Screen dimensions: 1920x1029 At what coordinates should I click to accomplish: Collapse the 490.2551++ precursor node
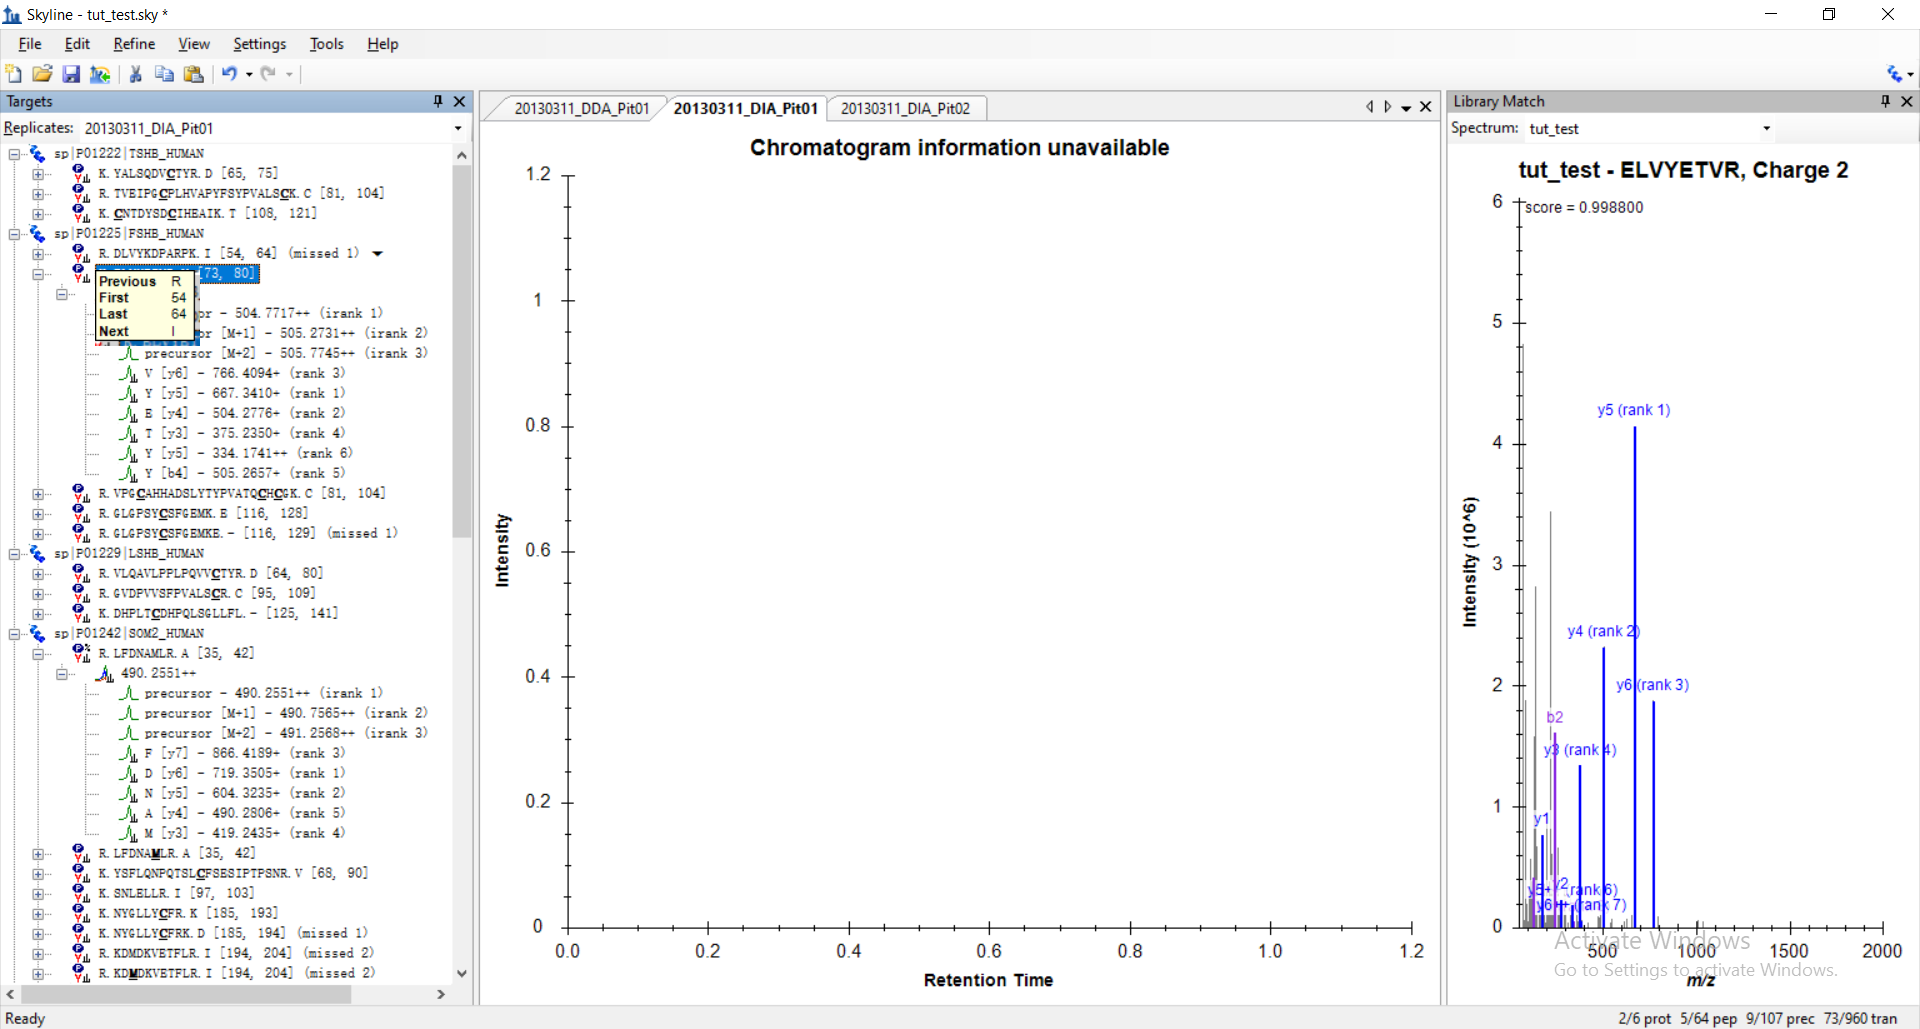pos(62,674)
